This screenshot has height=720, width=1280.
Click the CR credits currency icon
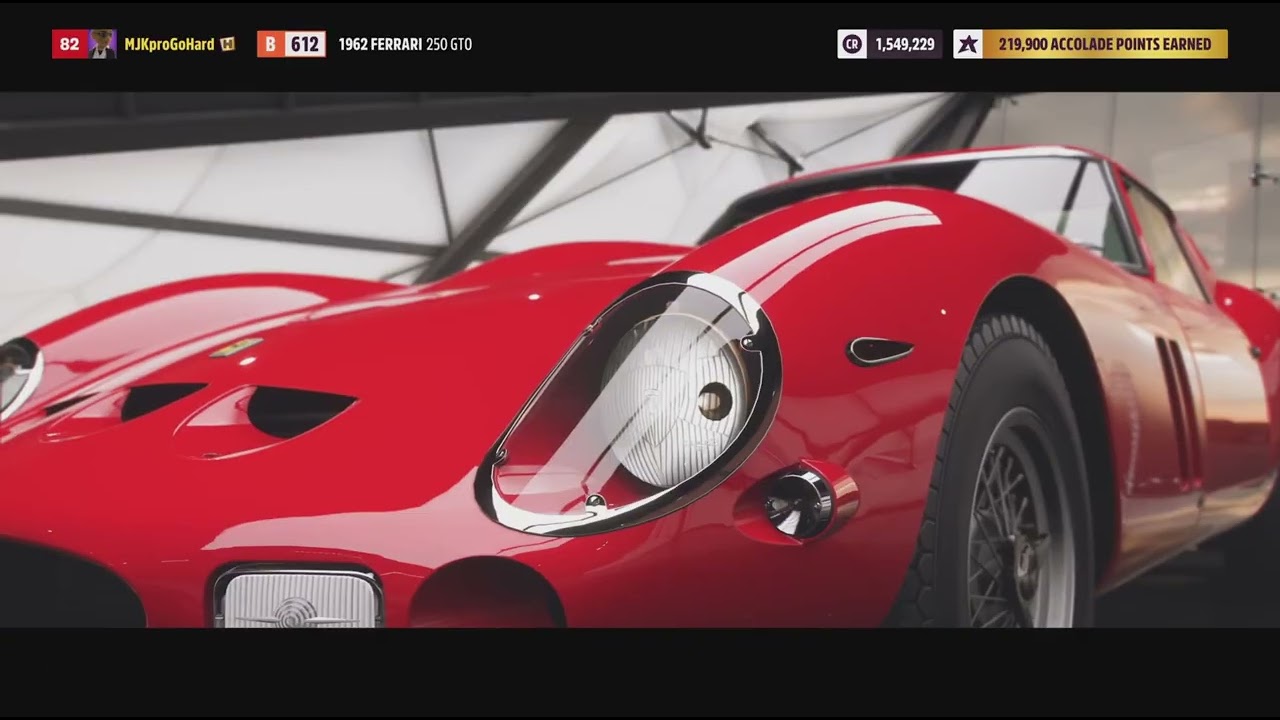852,44
